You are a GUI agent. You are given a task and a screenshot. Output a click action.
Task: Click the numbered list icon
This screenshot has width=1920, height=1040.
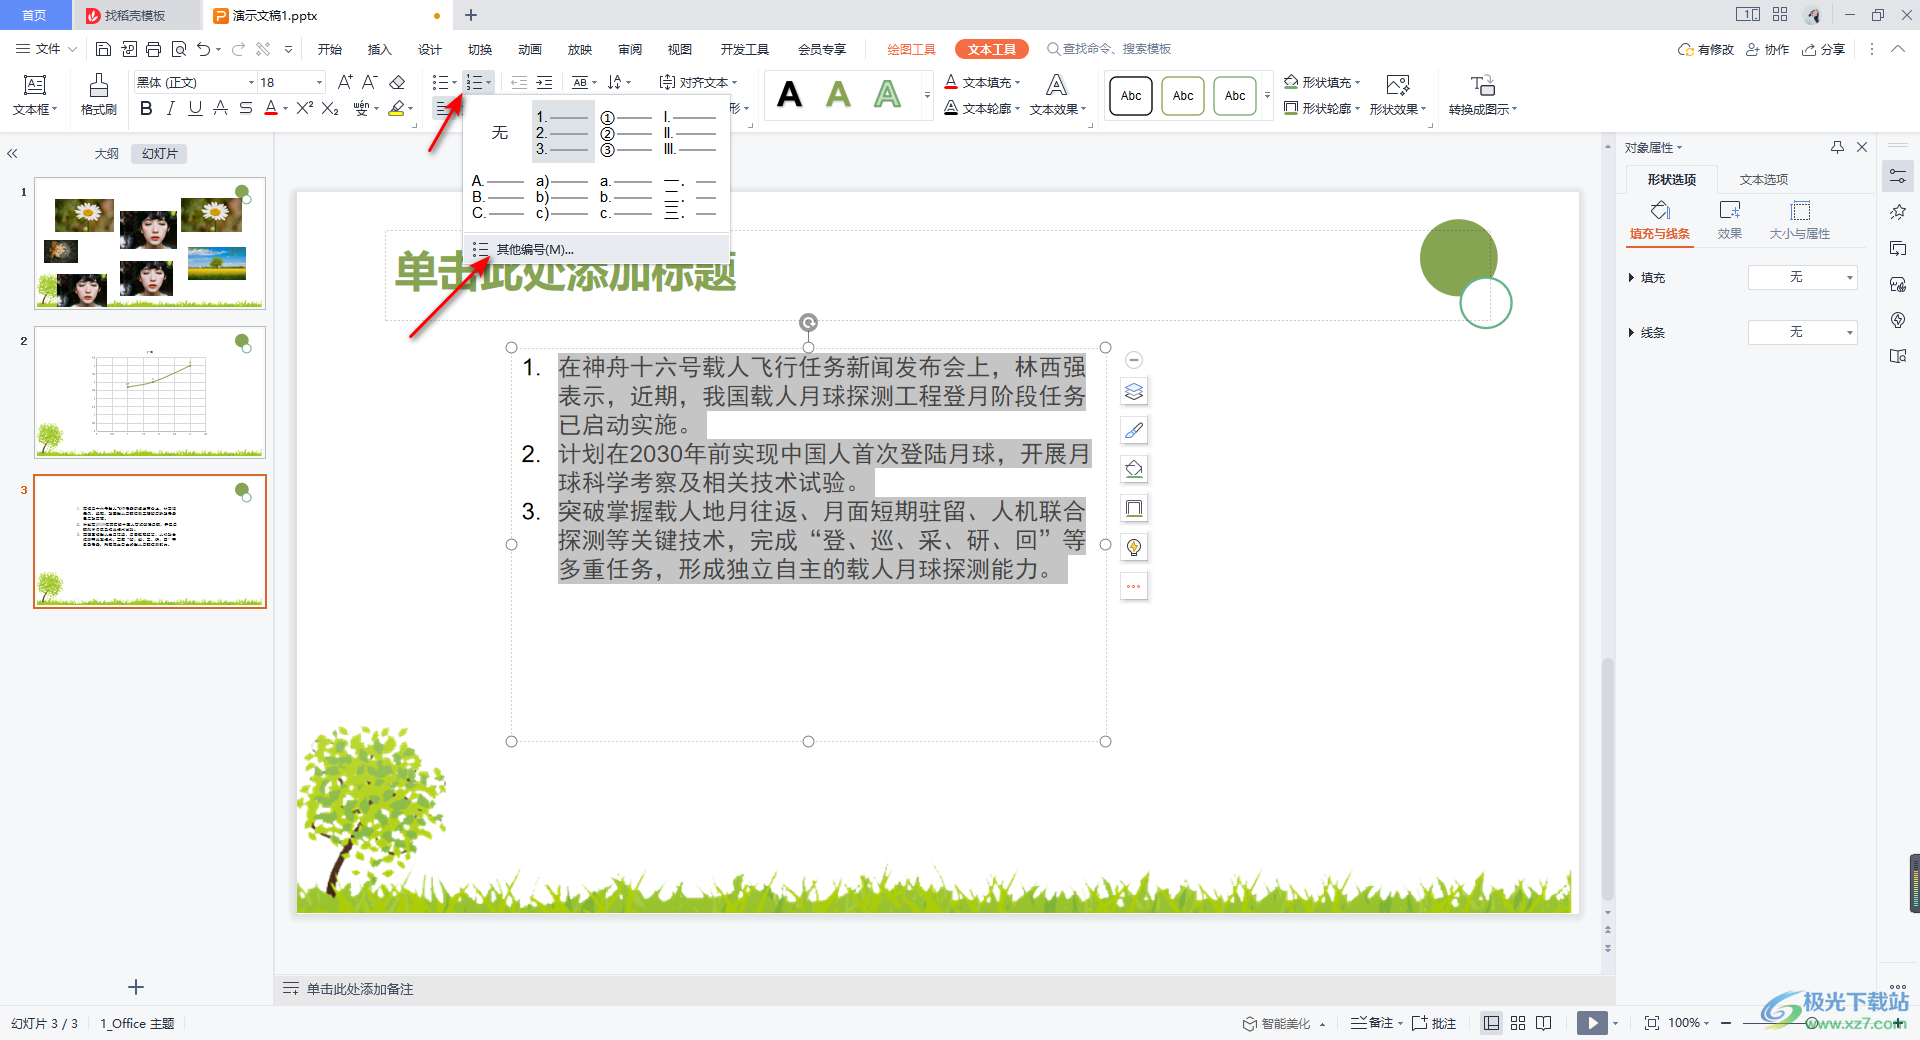(x=475, y=82)
